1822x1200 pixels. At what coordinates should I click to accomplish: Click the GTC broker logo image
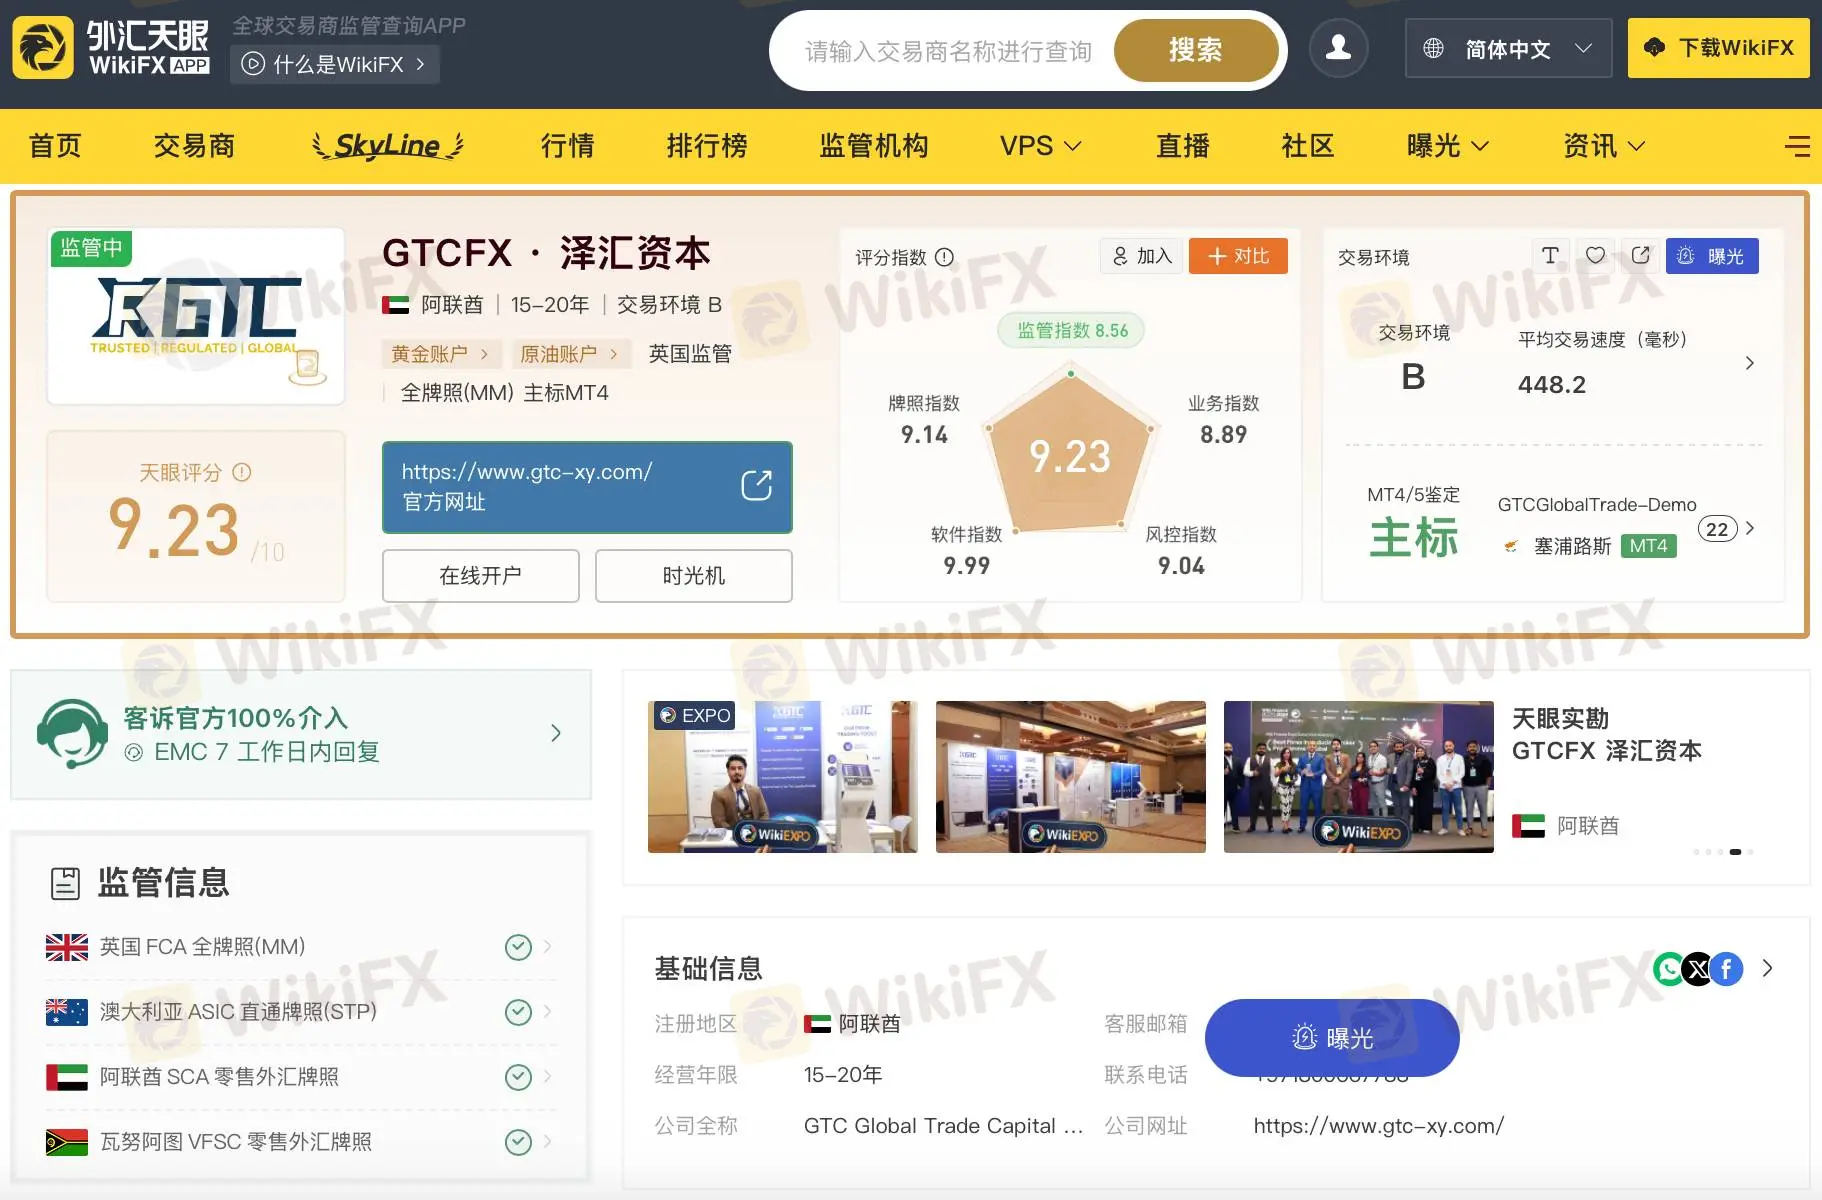click(196, 316)
